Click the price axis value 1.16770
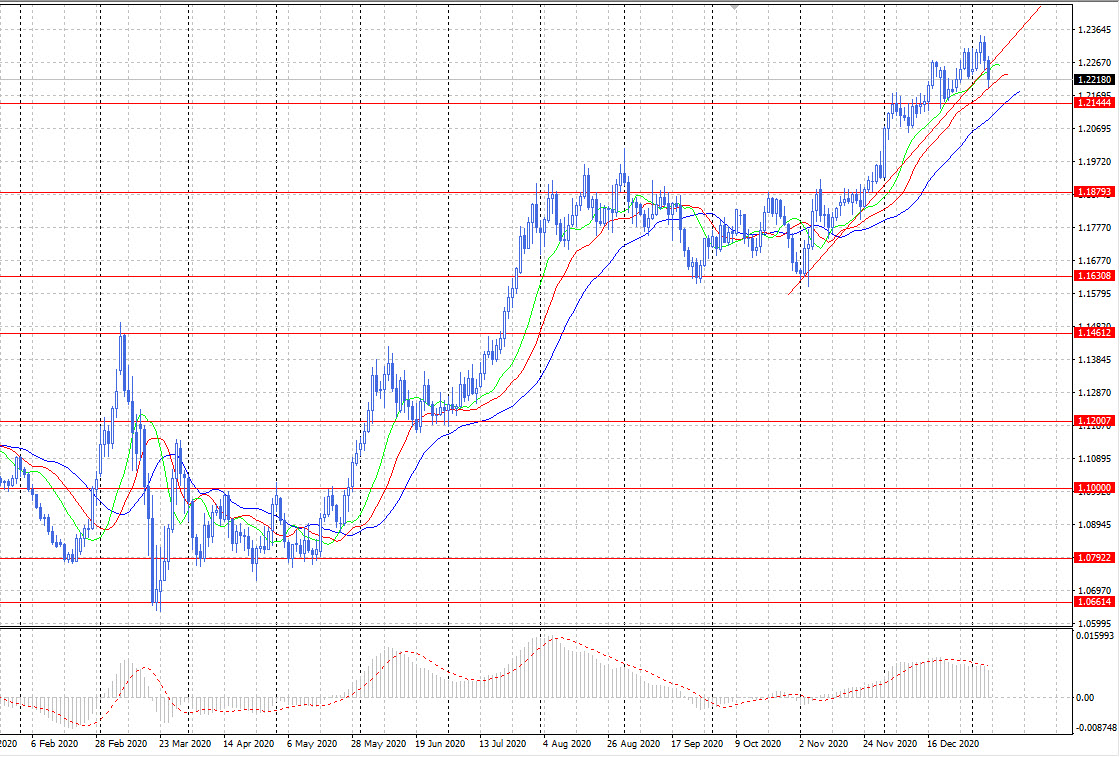The height and width of the screenshot is (757, 1120). pyautogui.click(x=1094, y=261)
